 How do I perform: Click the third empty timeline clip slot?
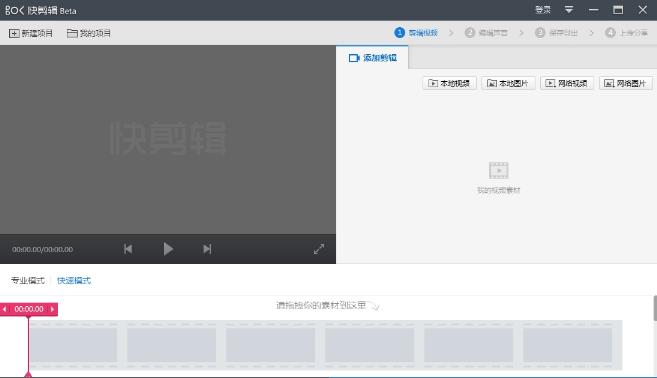[x=270, y=345]
